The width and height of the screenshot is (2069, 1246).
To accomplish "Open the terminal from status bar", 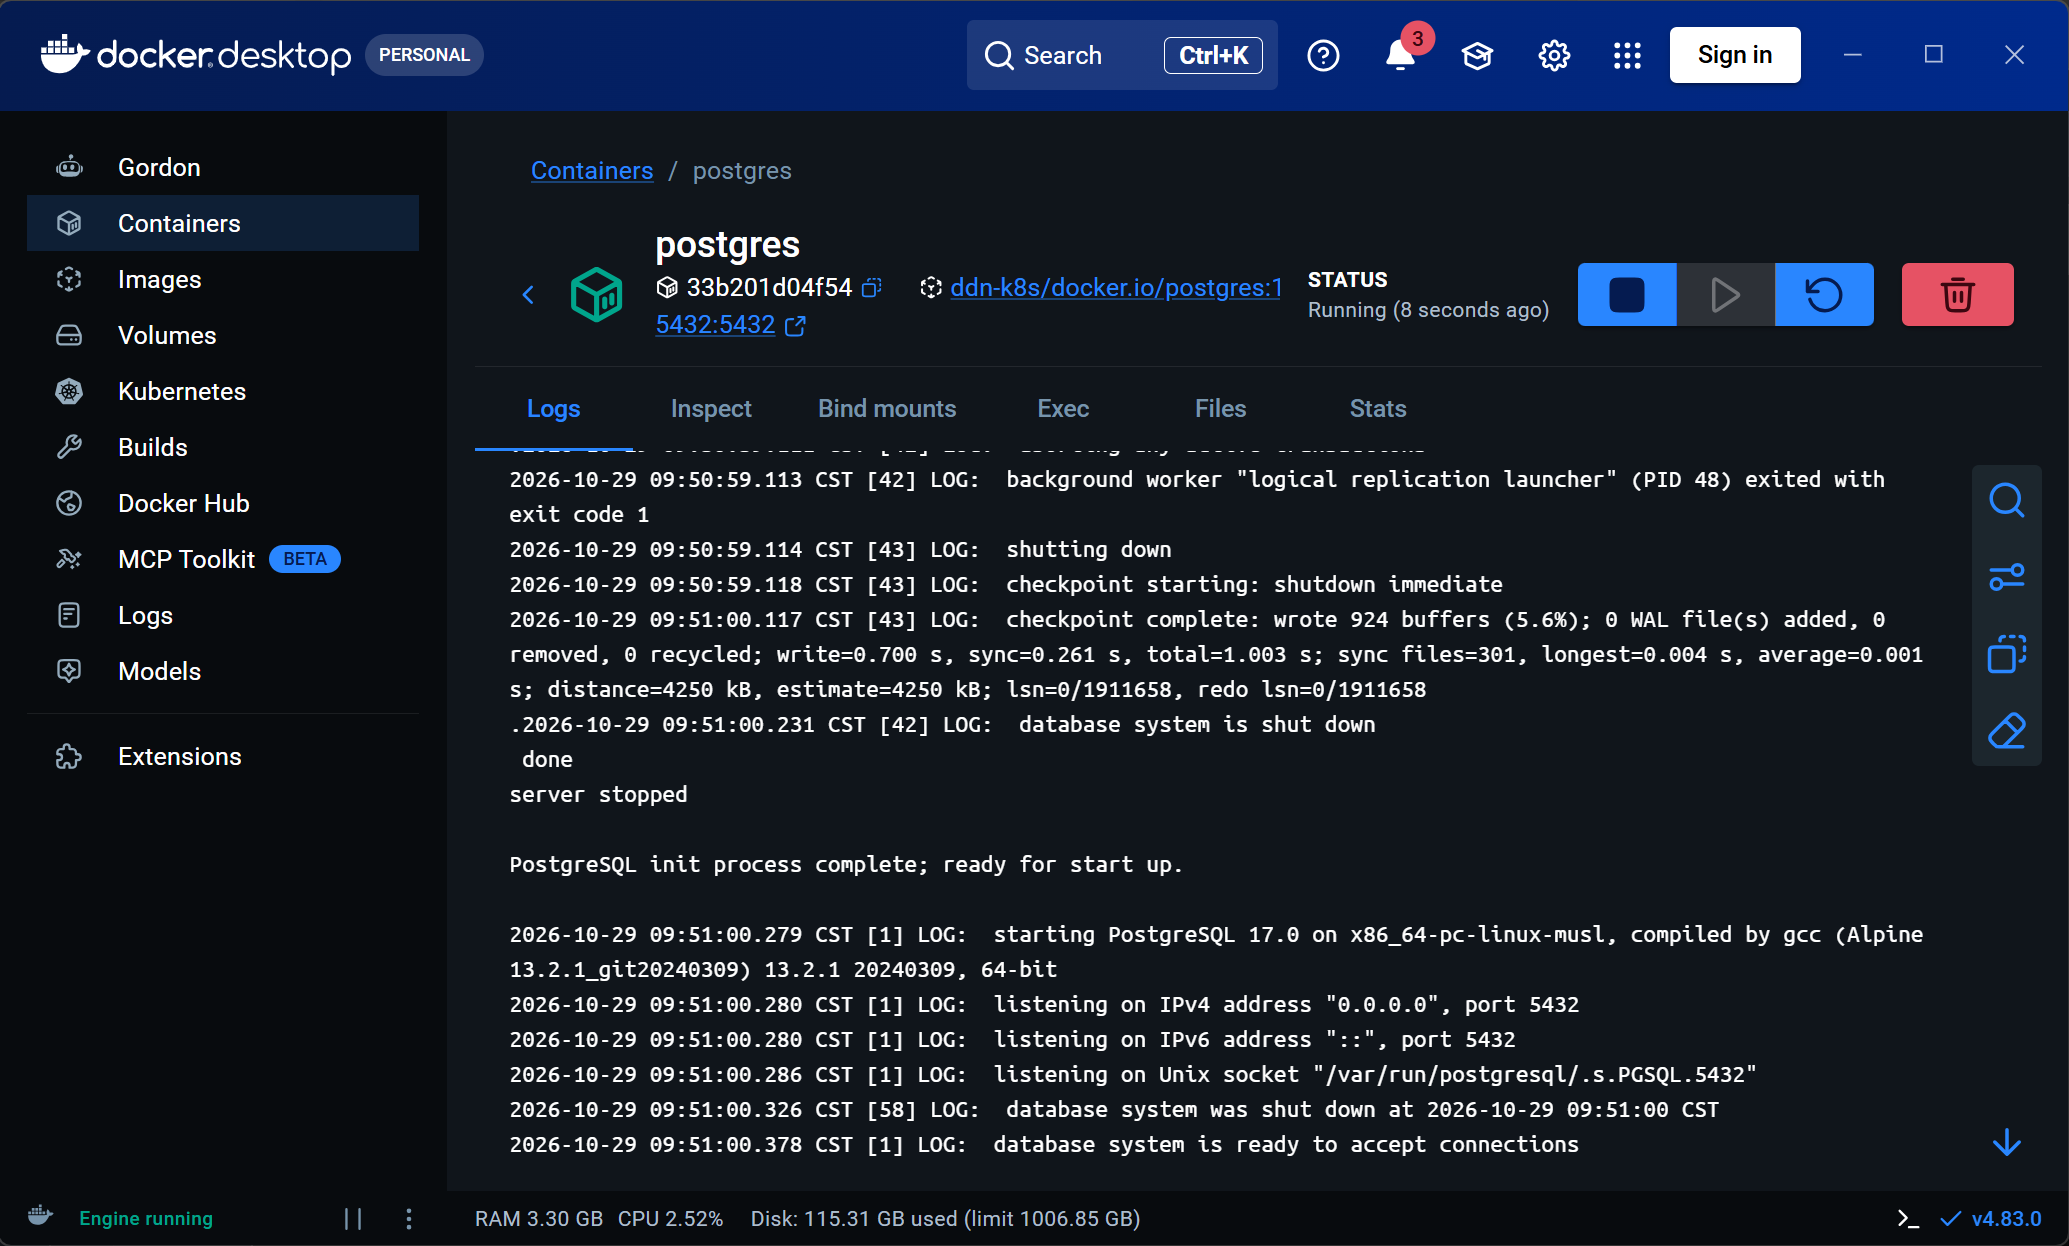I will coord(1907,1218).
